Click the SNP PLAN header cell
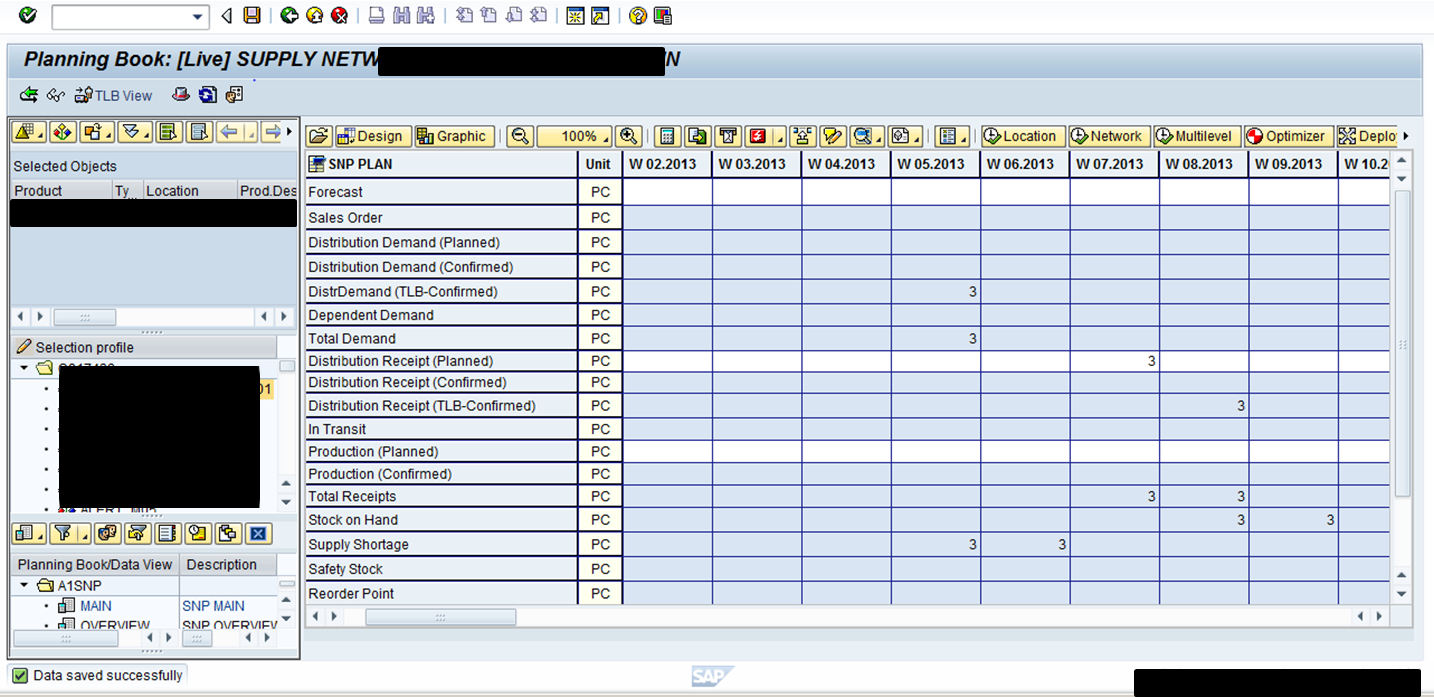The height and width of the screenshot is (697, 1434). pos(441,164)
